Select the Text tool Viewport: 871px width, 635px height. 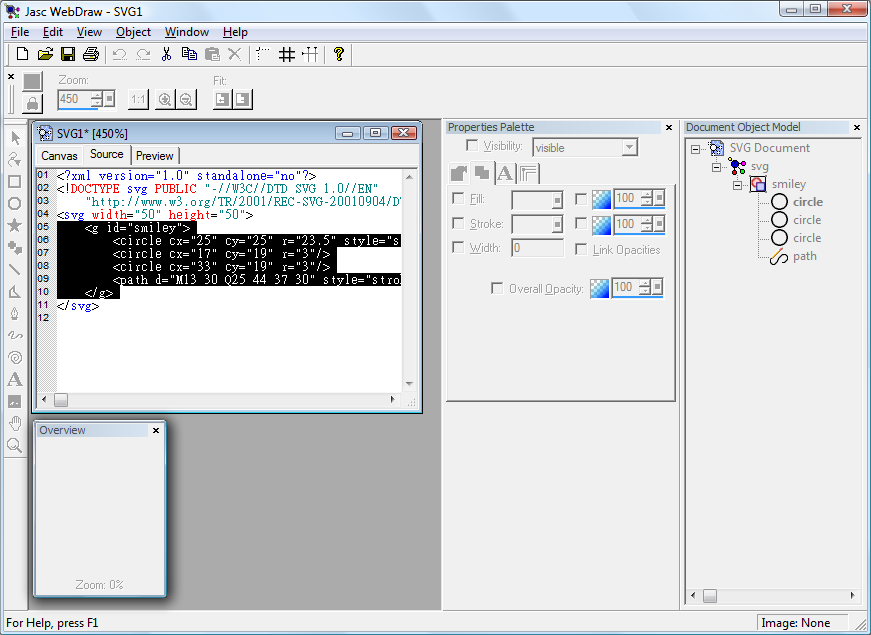pos(15,379)
